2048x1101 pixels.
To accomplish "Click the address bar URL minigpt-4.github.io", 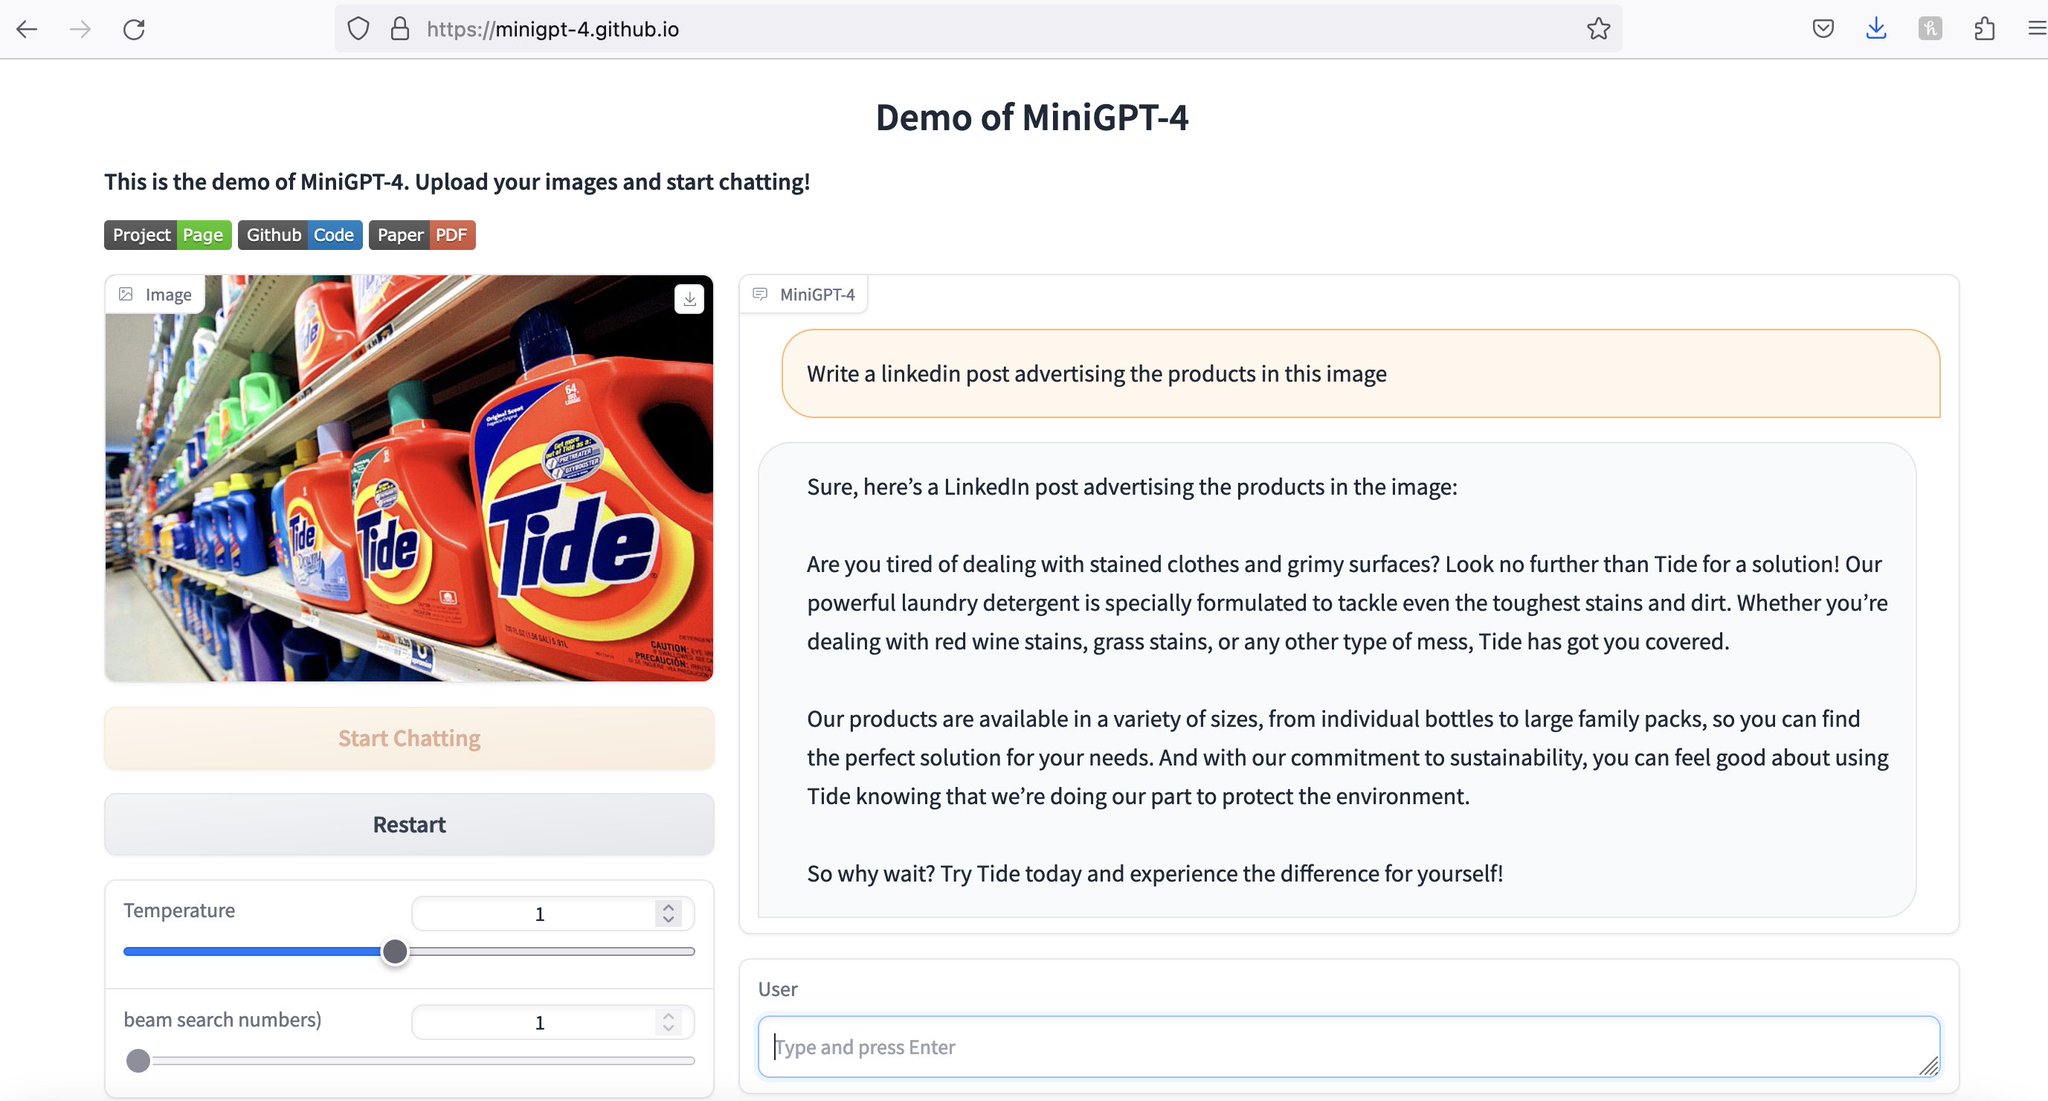I will click(553, 29).
